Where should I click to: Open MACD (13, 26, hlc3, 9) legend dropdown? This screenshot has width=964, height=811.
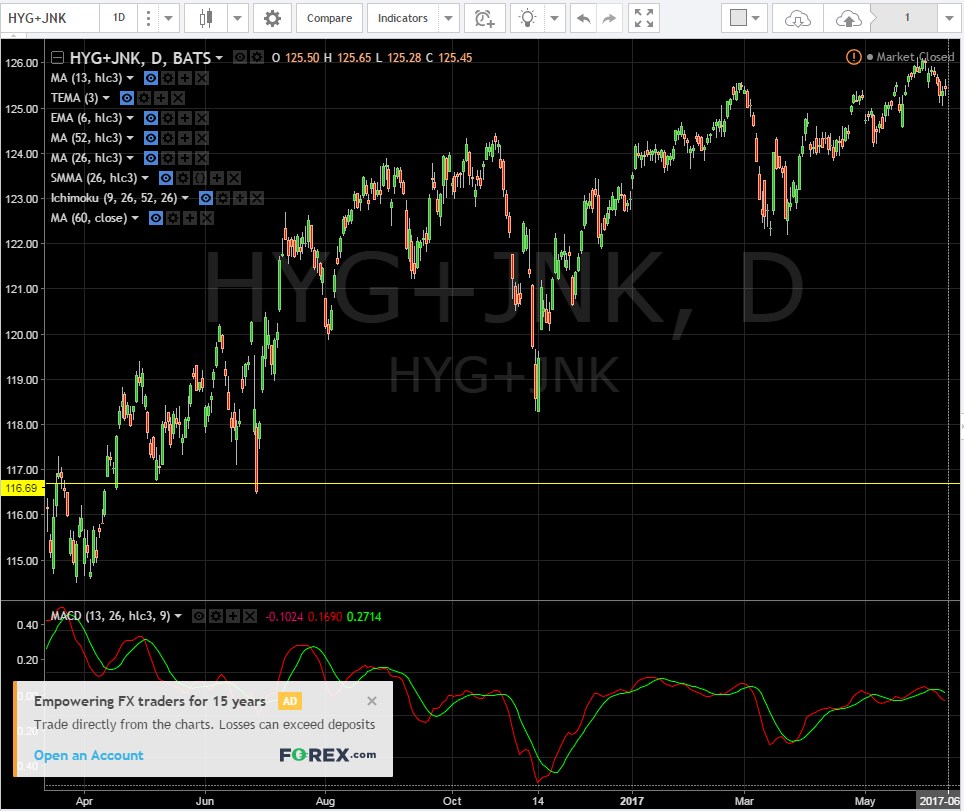pyautogui.click(x=178, y=616)
